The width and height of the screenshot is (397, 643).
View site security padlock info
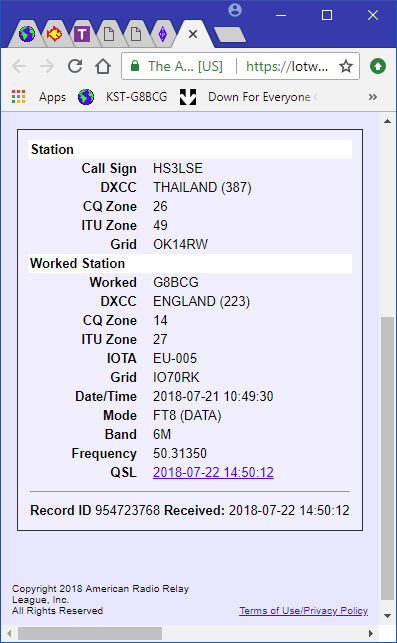click(135, 66)
